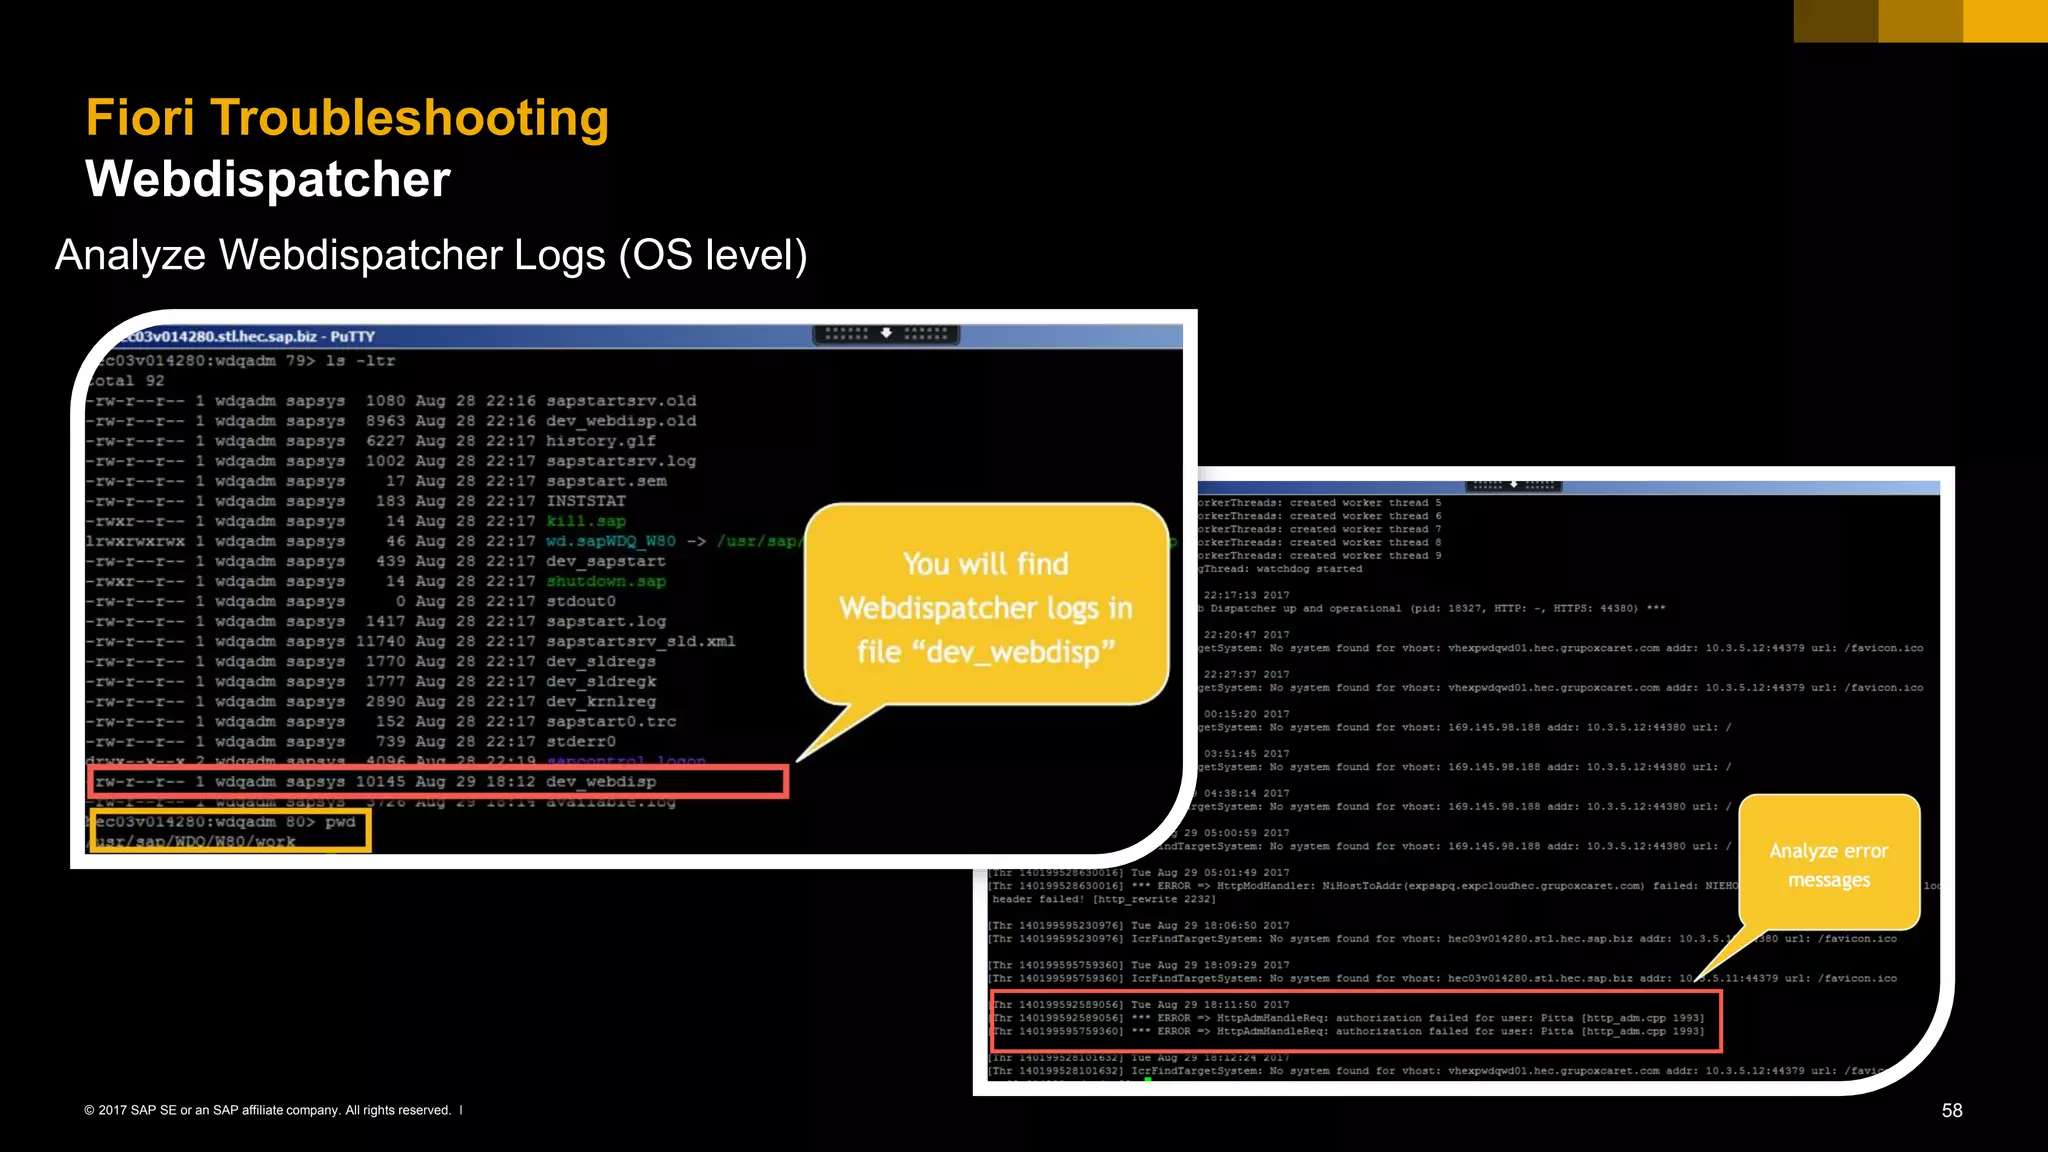Screen dimensions: 2048x1152
Task: Click the highlighted dev_webdisp file row
Action: coord(438,782)
